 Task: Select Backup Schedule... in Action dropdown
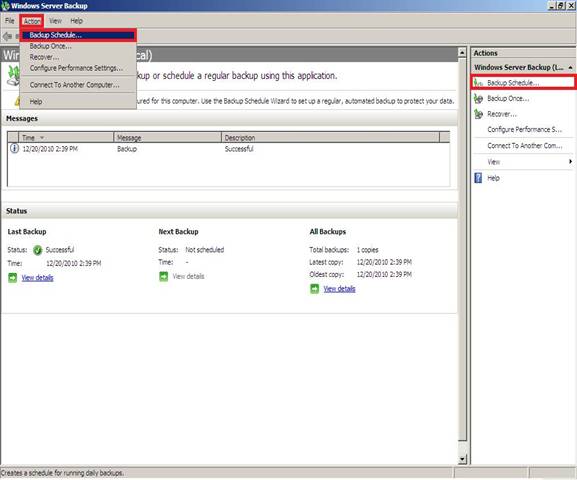(78, 35)
